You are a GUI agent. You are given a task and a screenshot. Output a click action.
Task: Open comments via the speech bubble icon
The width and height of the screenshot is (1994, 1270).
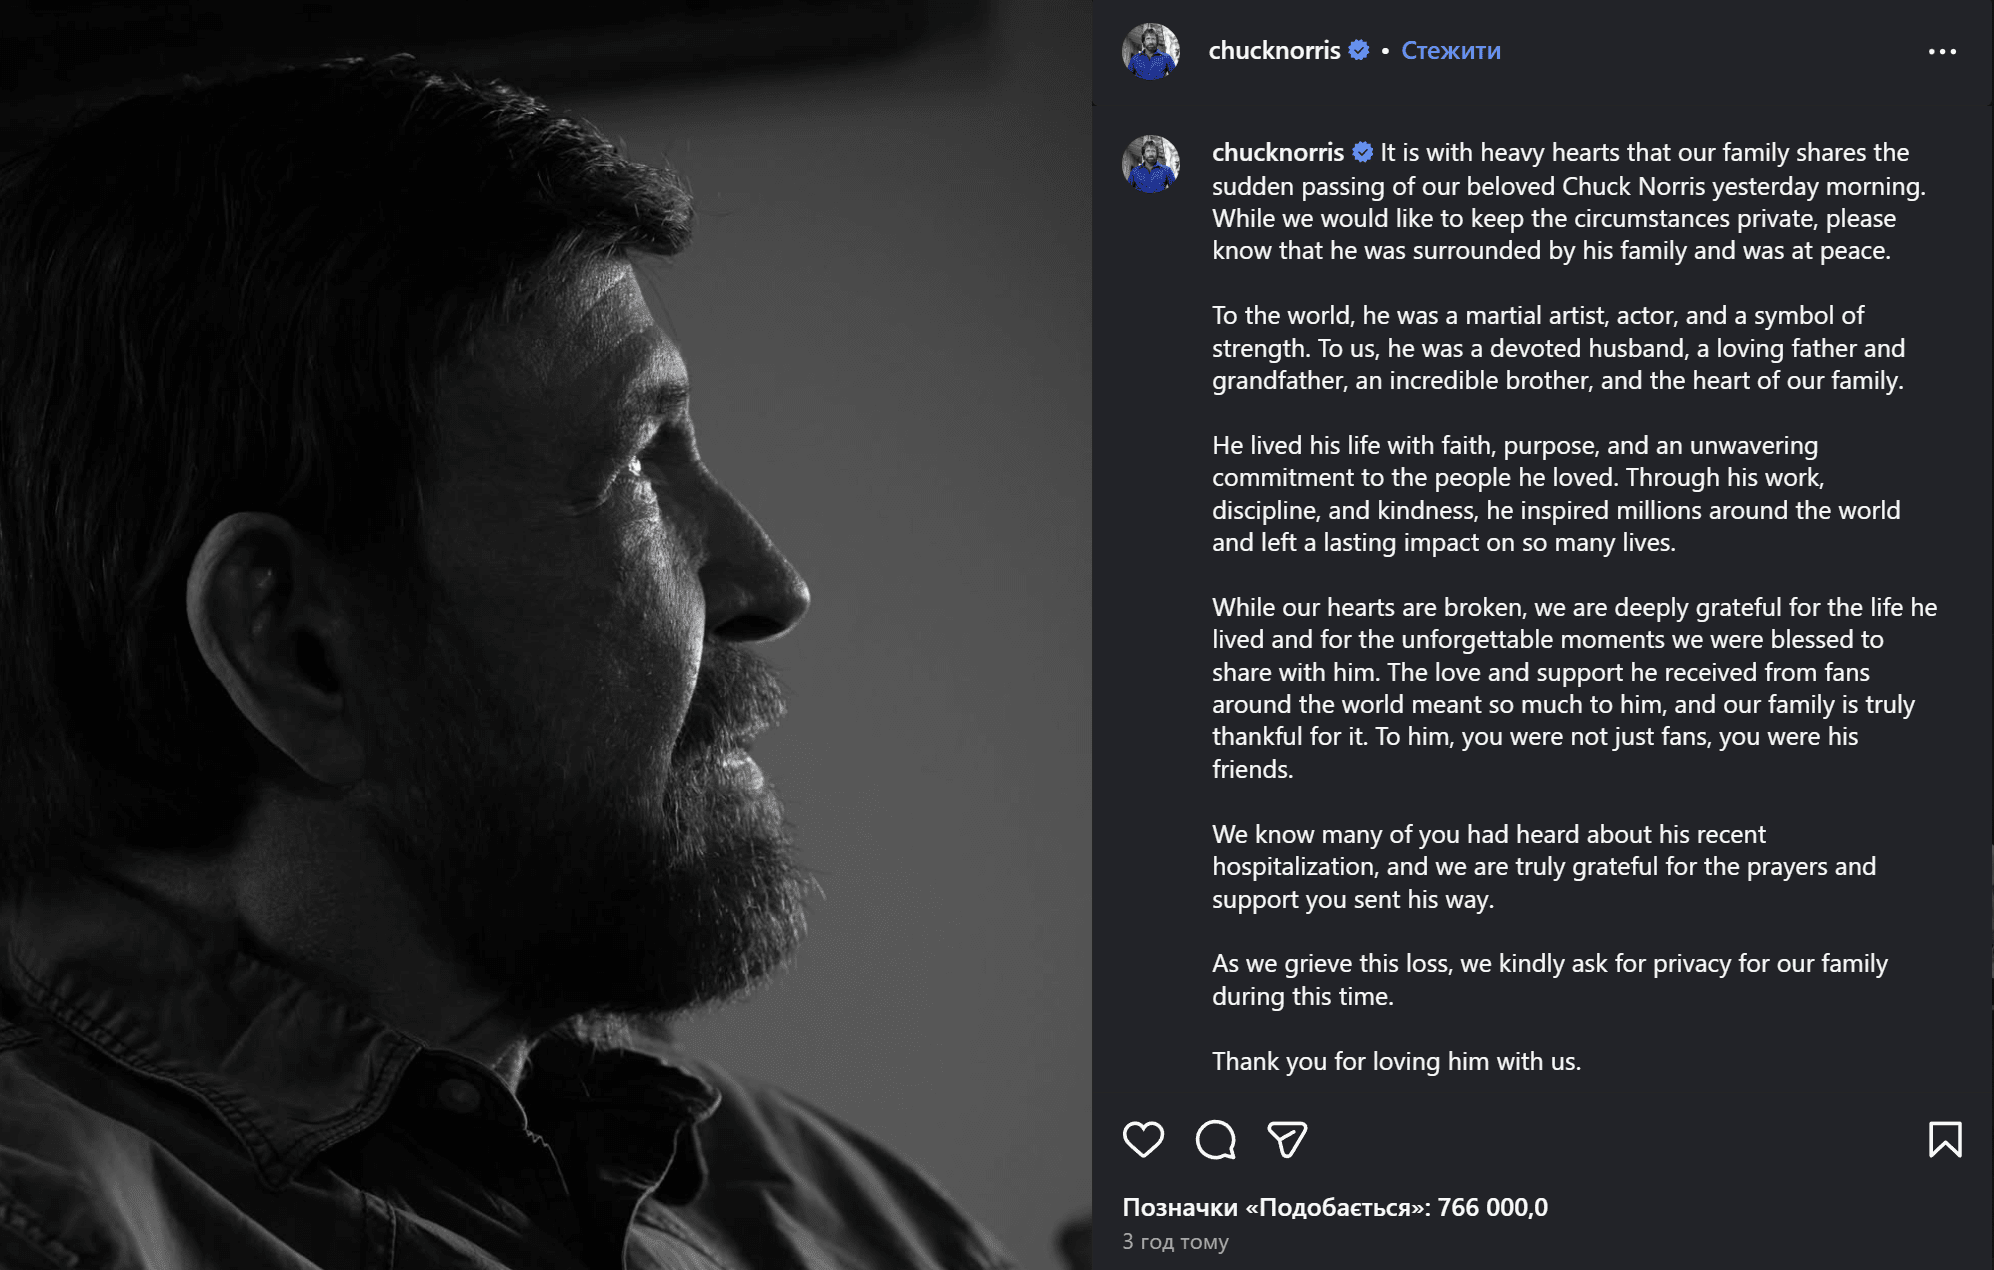1215,1139
